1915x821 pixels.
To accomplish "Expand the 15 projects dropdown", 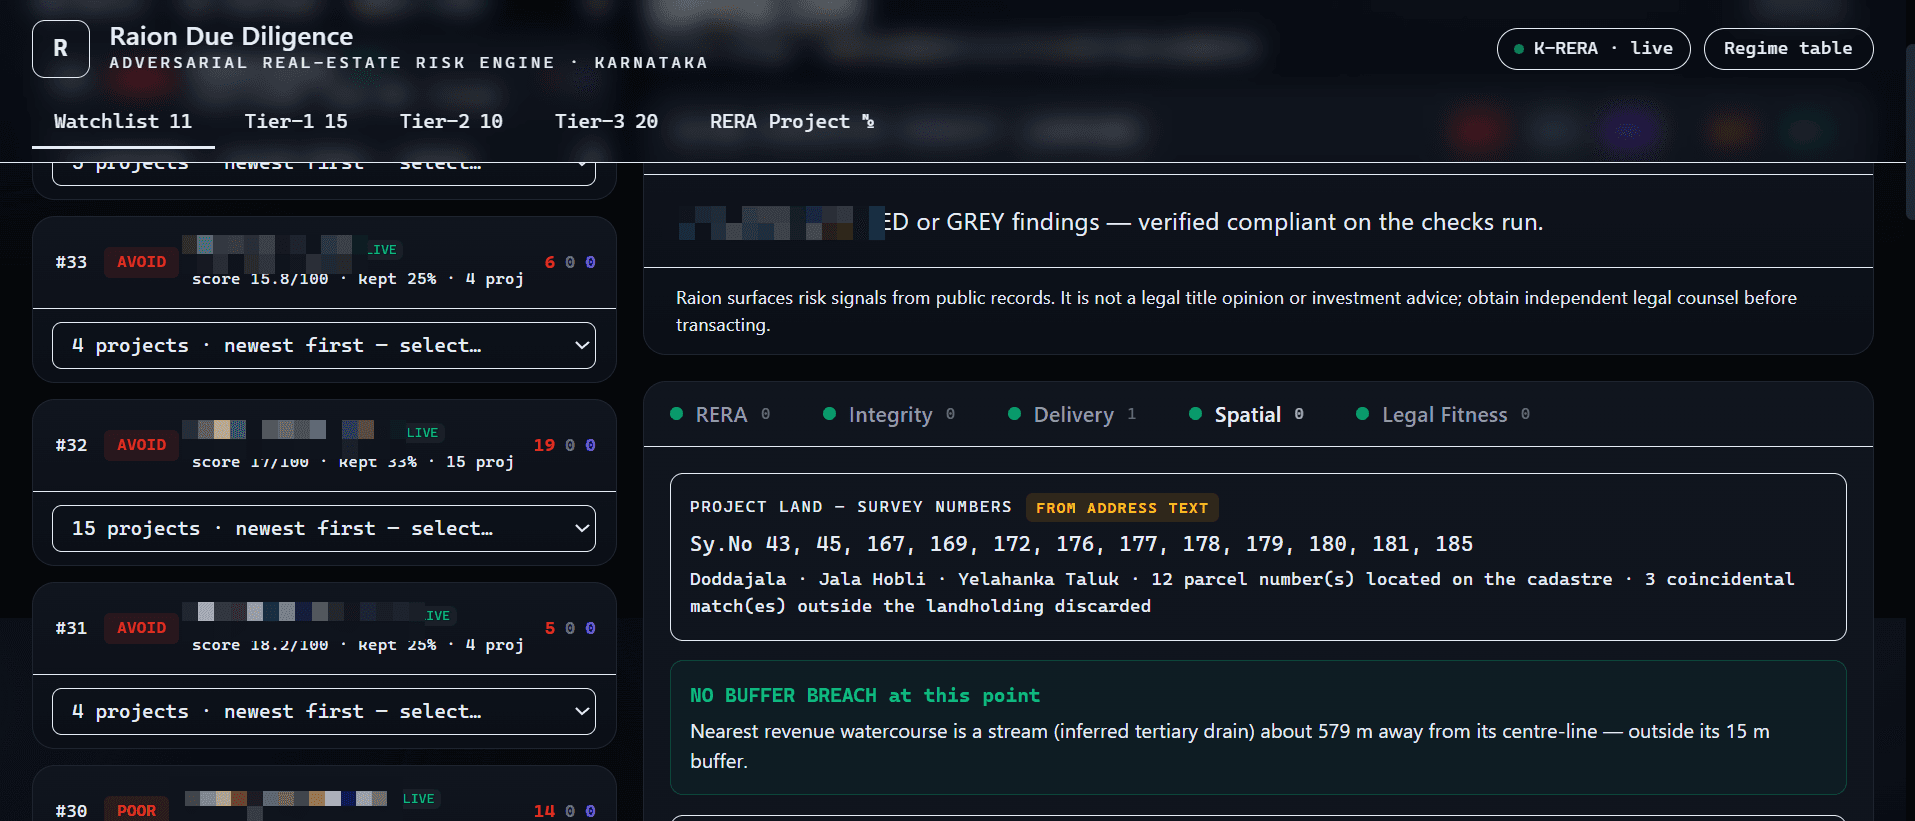I will tap(324, 528).
